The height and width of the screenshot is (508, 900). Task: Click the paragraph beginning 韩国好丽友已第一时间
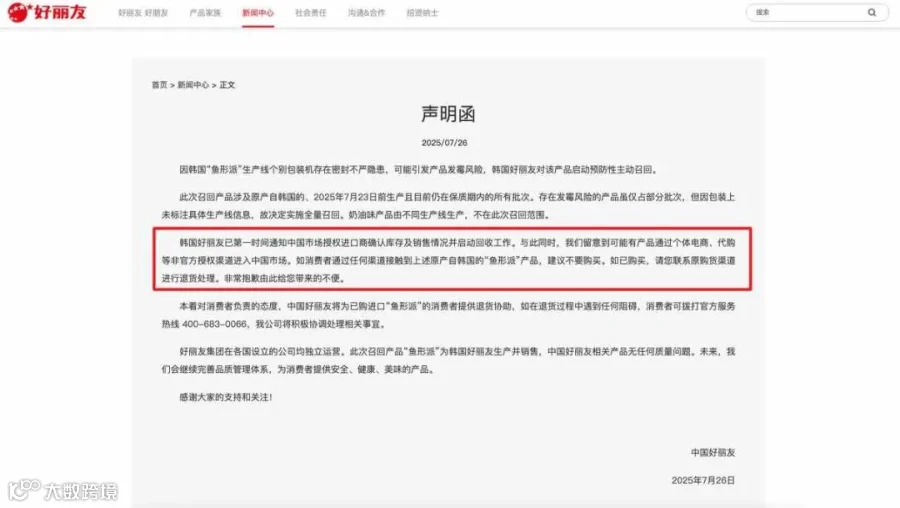click(x=448, y=261)
